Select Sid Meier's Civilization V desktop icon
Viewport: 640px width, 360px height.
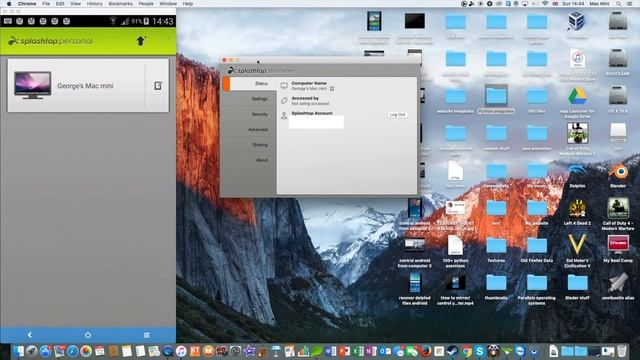577,246
